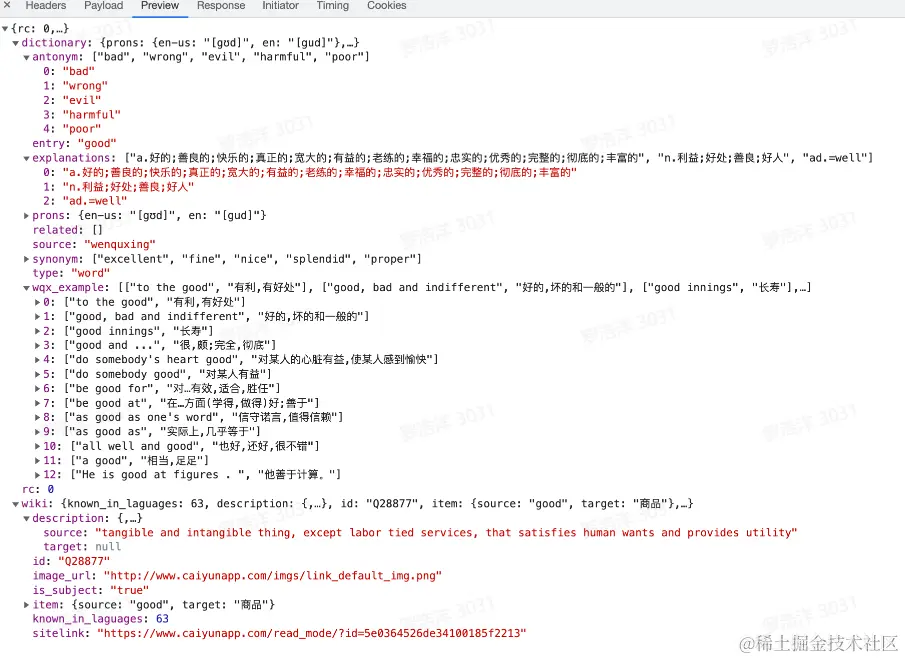Expand item 1 "good, bad and indifferent"
Image resolution: width=905 pixels, height=660 pixels.
point(38,317)
